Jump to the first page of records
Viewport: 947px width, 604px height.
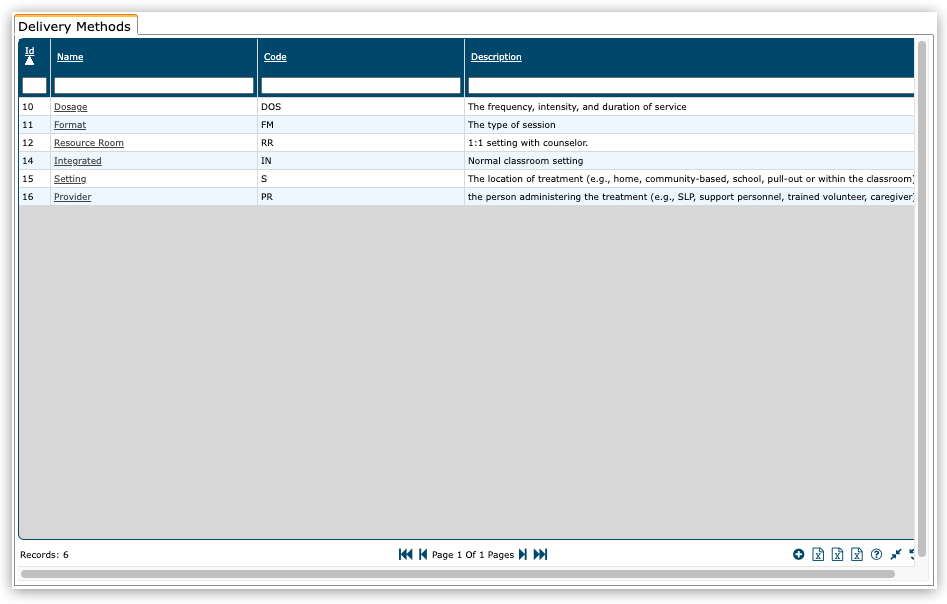pos(405,554)
